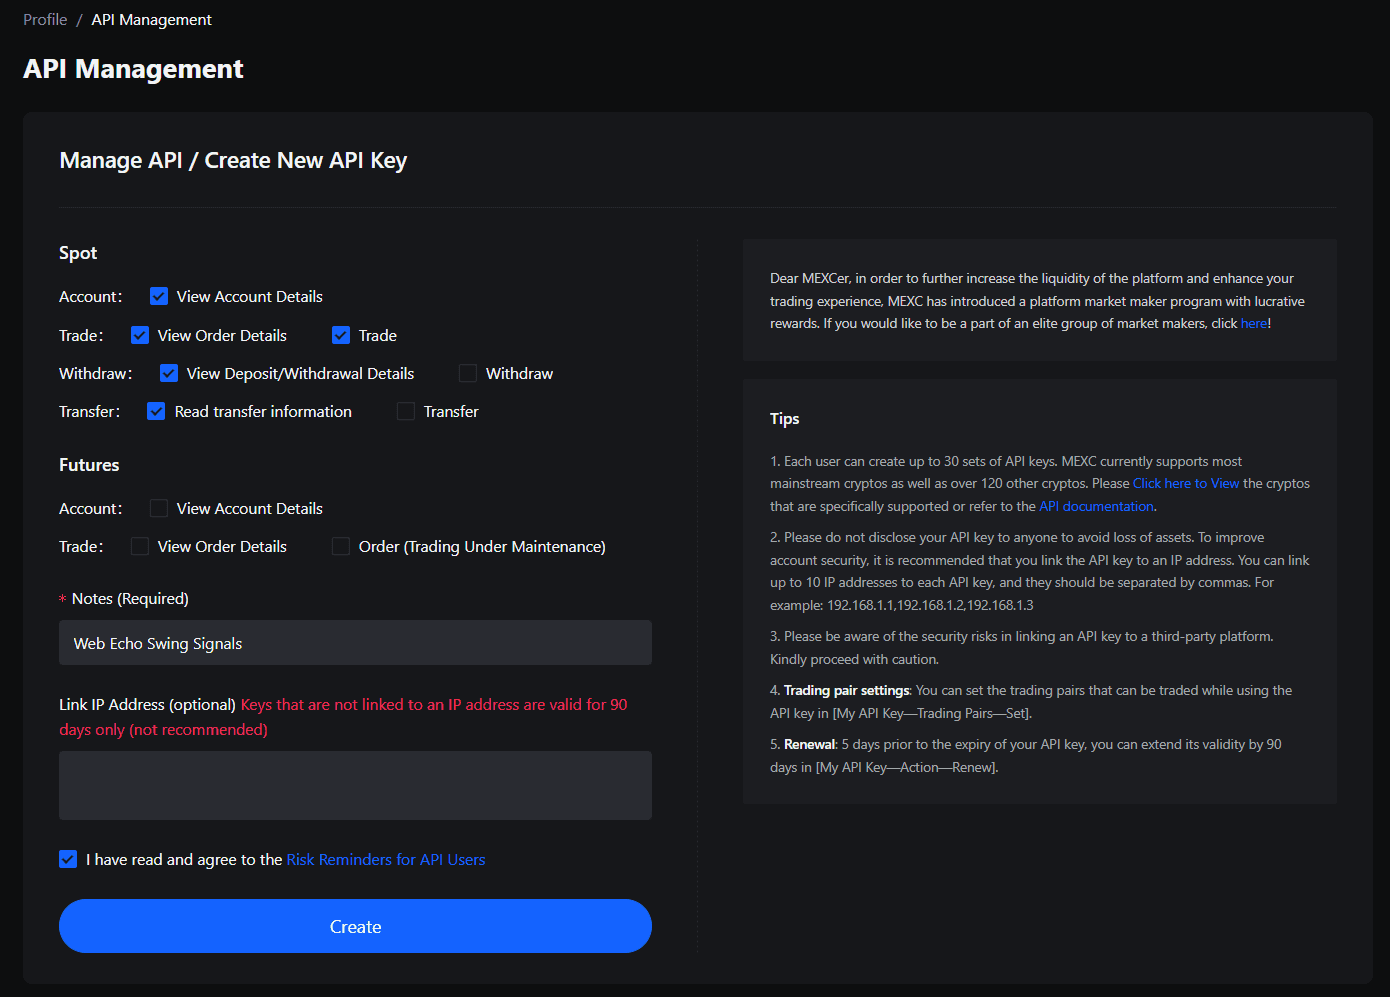This screenshot has width=1390, height=997.
Task: Uncheck View Deposit/Withdrawal Details
Action: point(168,372)
